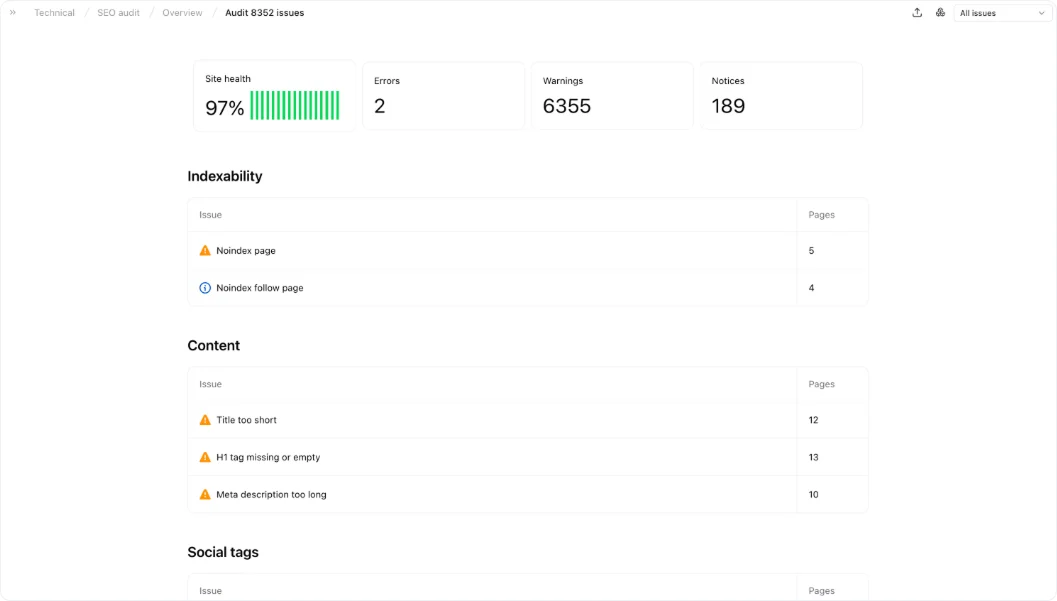Viewport: 1057px width, 601px height.
Task: Click the Warnings card showing 6355
Action: click(612, 95)
